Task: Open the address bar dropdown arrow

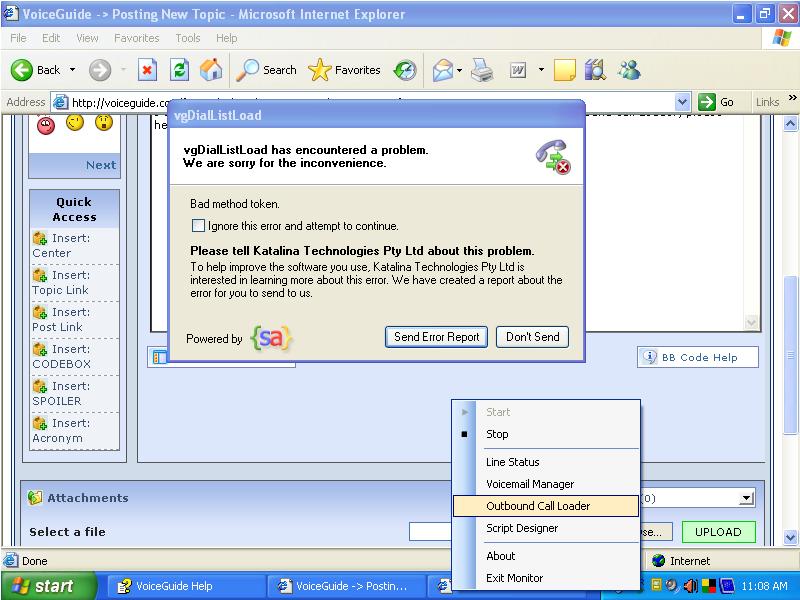Action: (x=683, y=102)
